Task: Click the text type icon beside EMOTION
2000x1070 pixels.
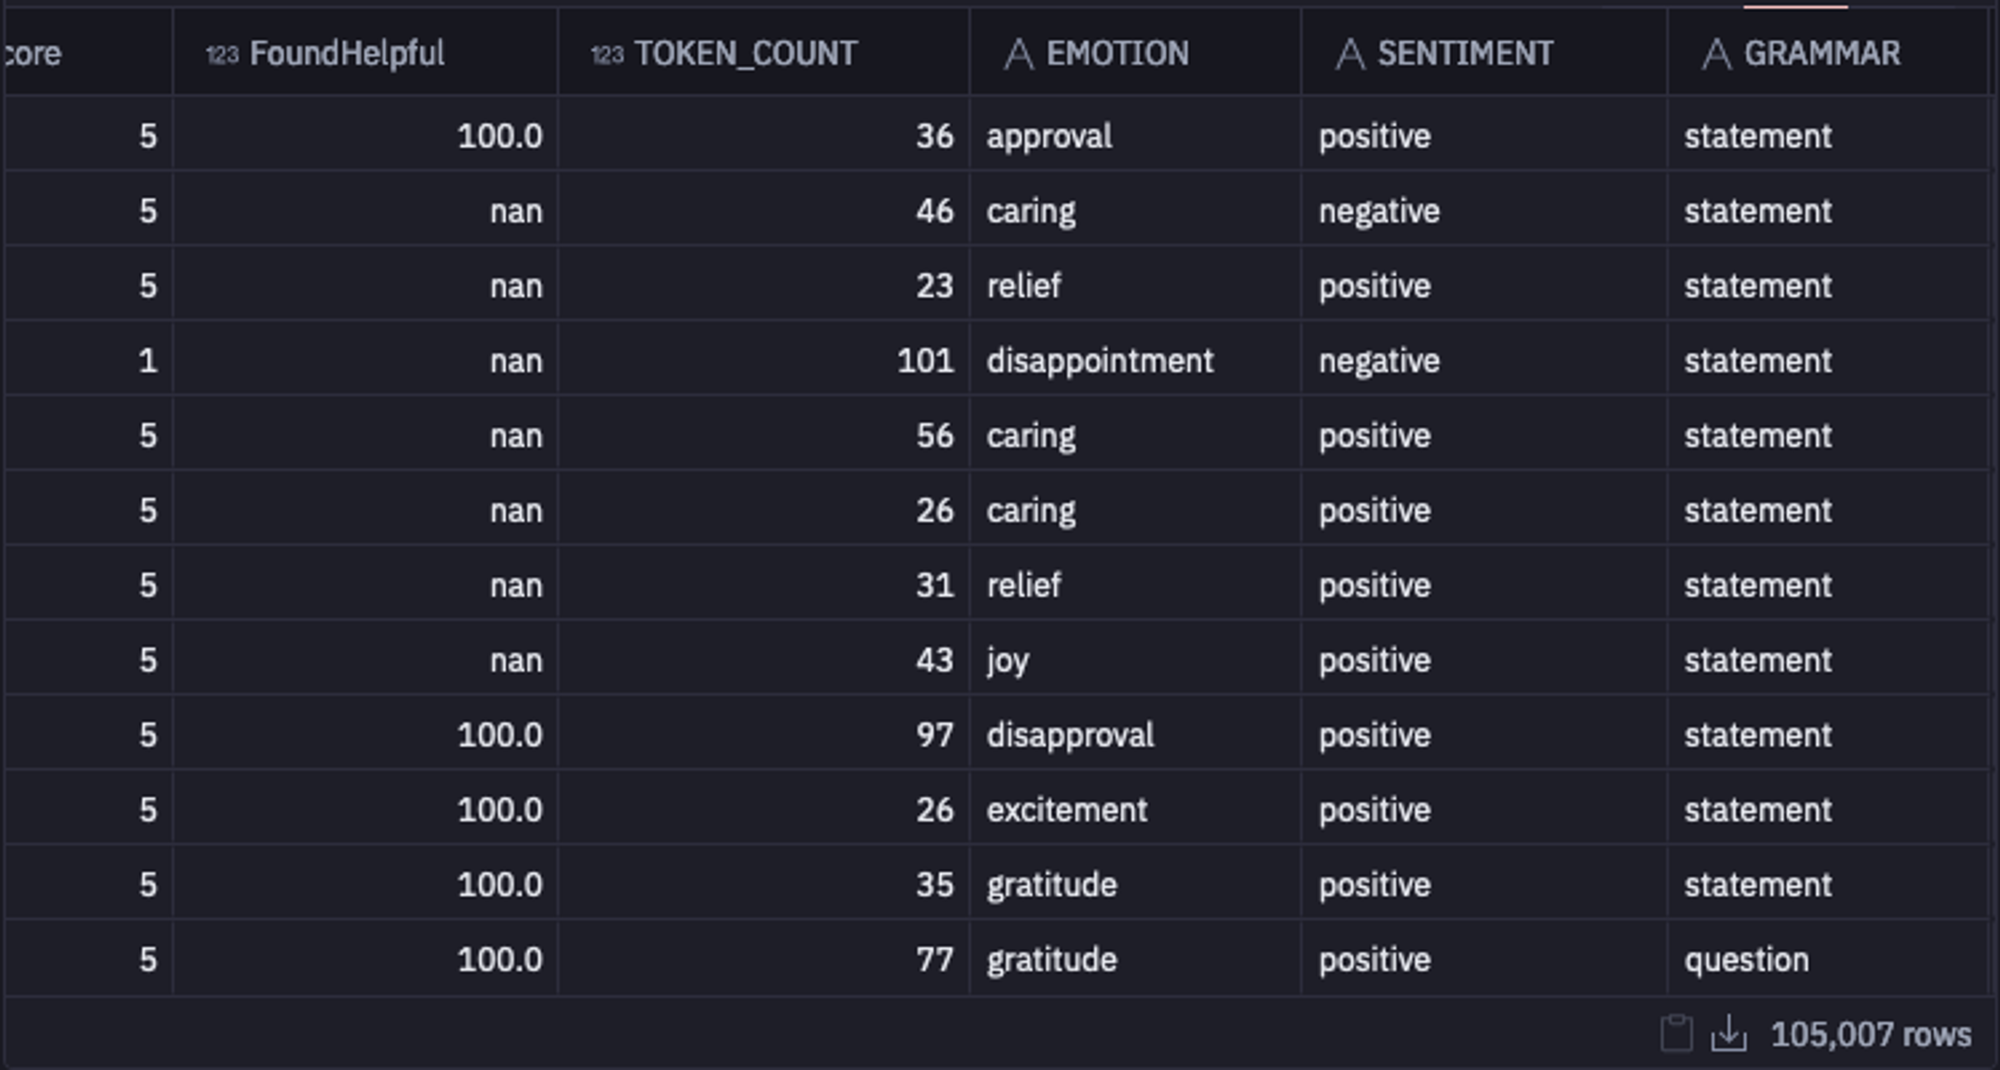Action: pos(1018,54)
